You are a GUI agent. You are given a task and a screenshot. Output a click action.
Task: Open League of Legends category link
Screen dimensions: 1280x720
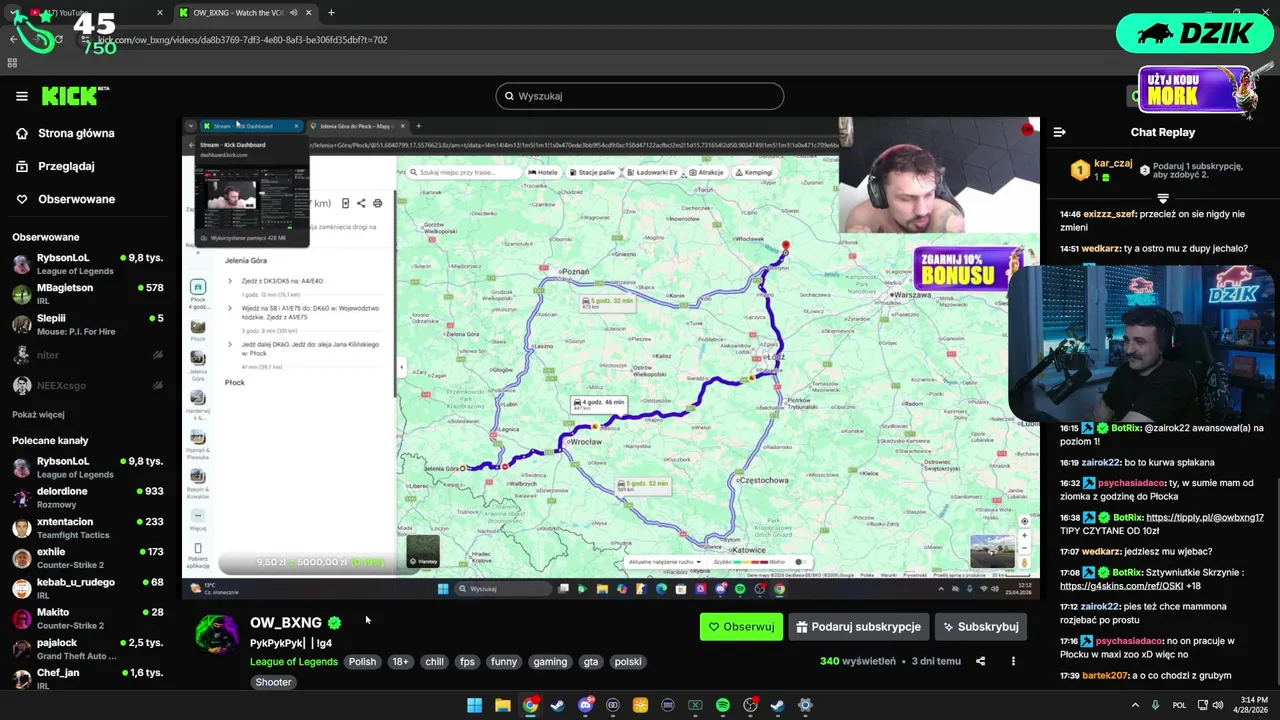pos(294,662)
